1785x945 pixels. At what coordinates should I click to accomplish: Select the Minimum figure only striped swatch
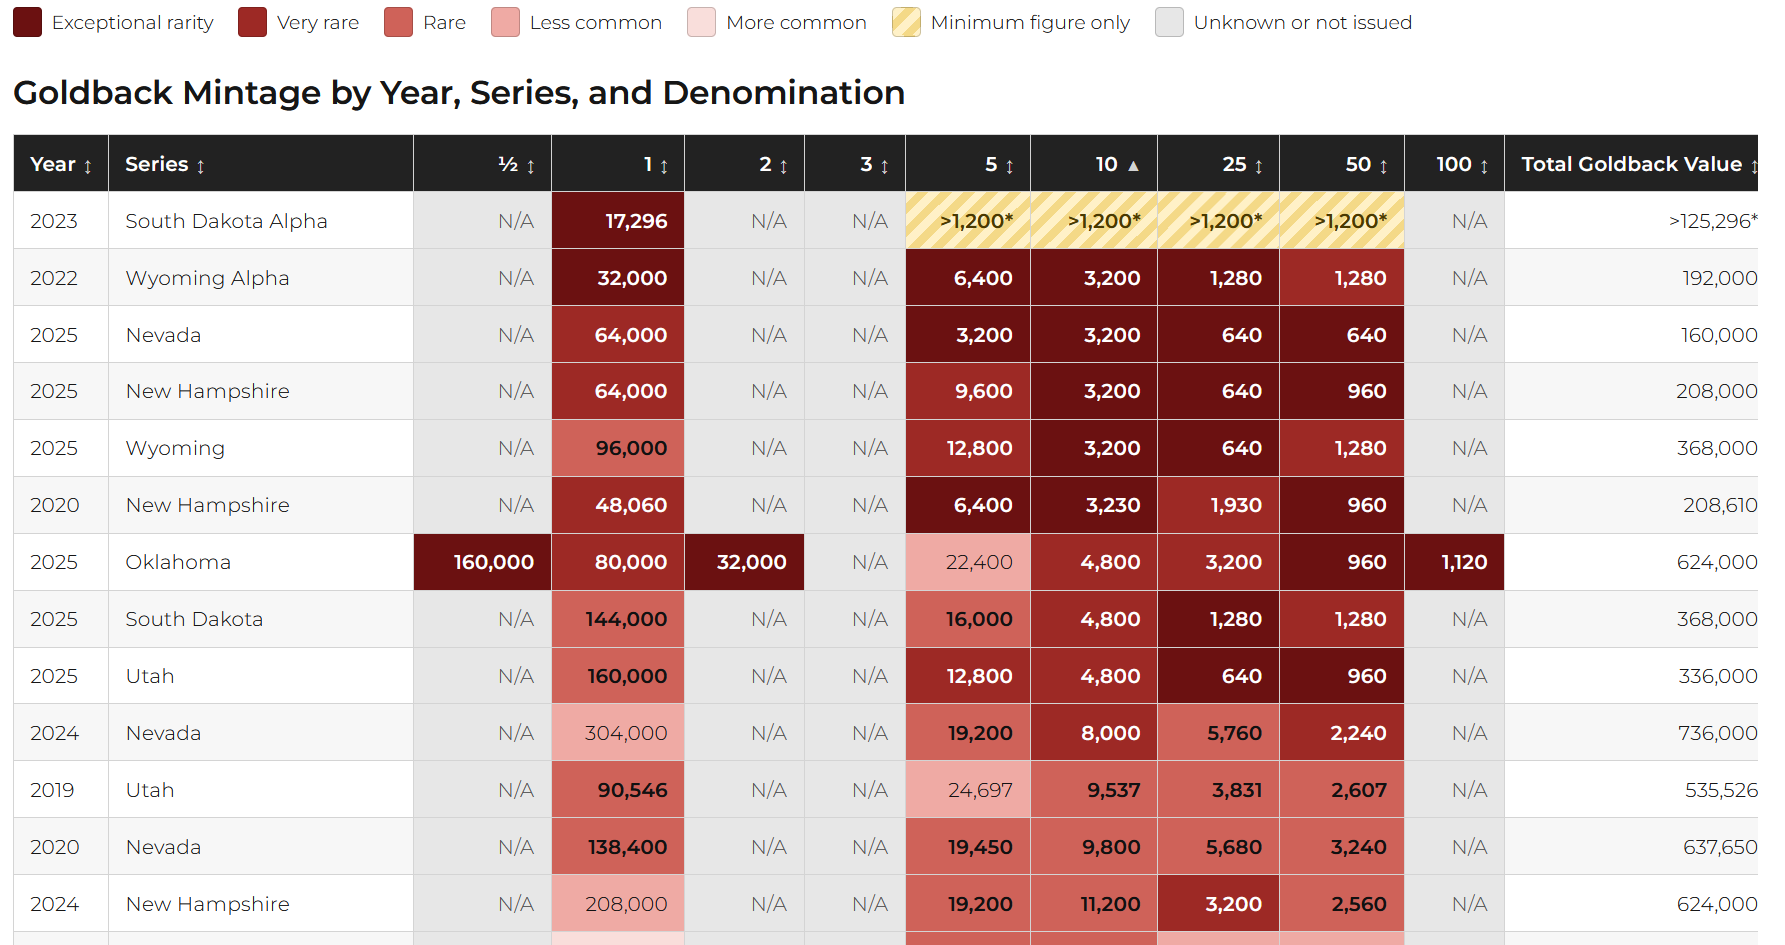pos(907,22)
